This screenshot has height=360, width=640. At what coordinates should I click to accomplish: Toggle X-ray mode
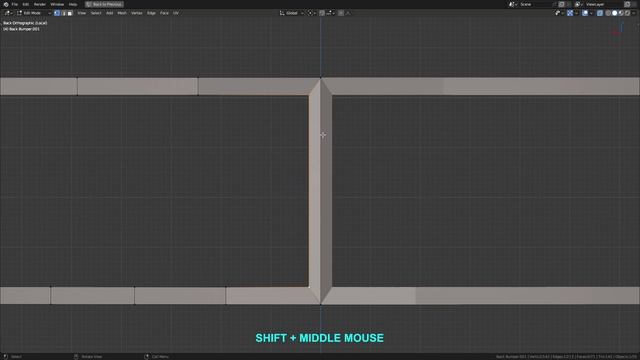(600, 13)
